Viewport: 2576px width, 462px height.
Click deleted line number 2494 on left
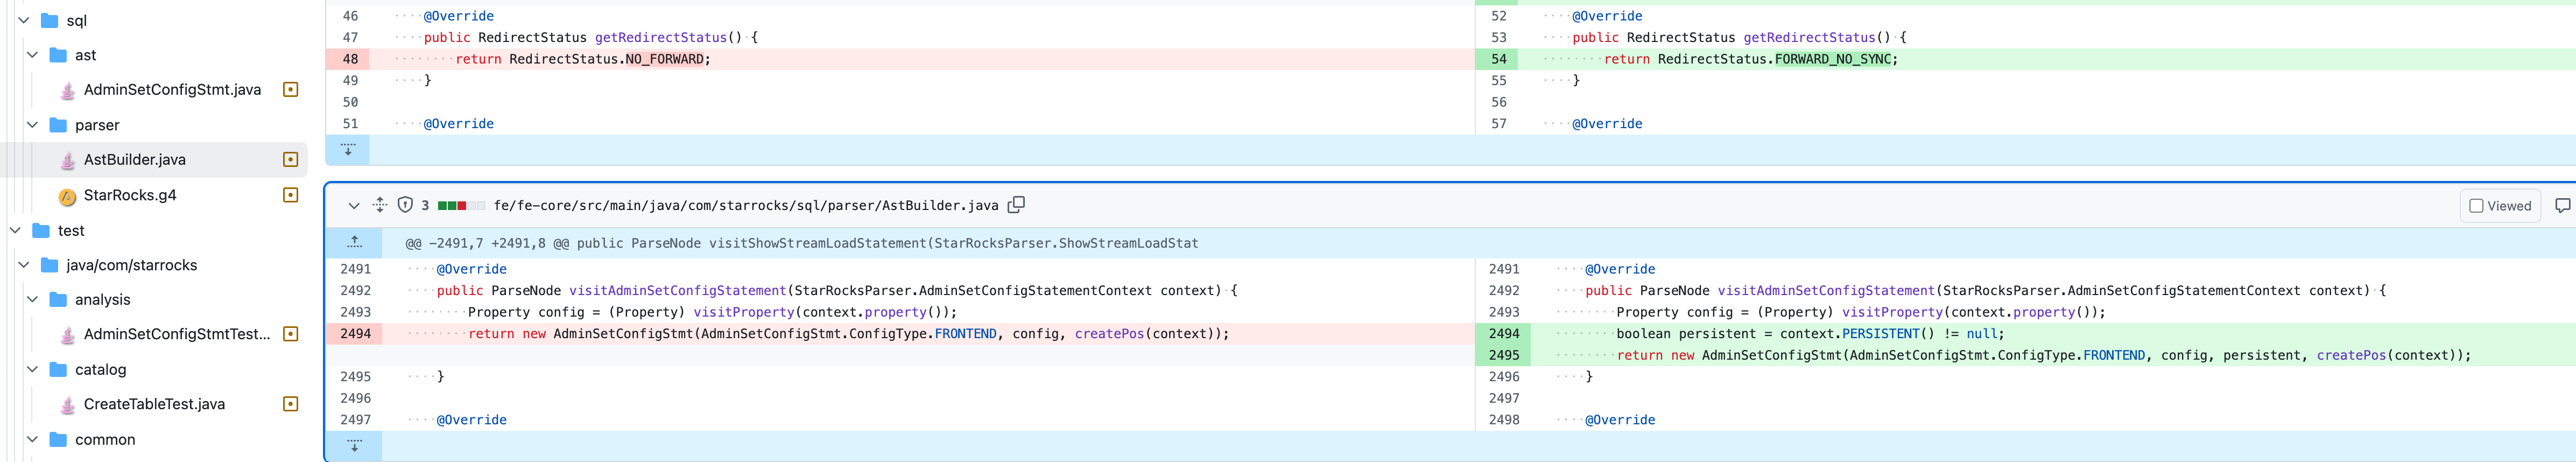355,334
